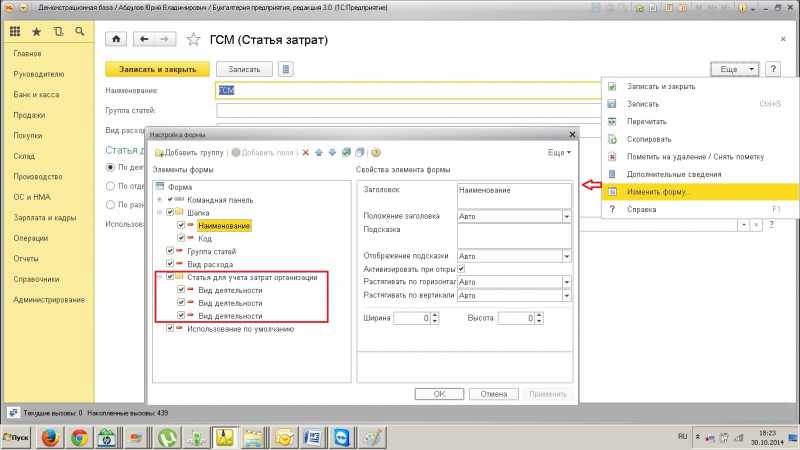Toggle Статья для учета затрат организации checkbox
This screenshot has height=450, width=800.
click(x=170, y=277)
